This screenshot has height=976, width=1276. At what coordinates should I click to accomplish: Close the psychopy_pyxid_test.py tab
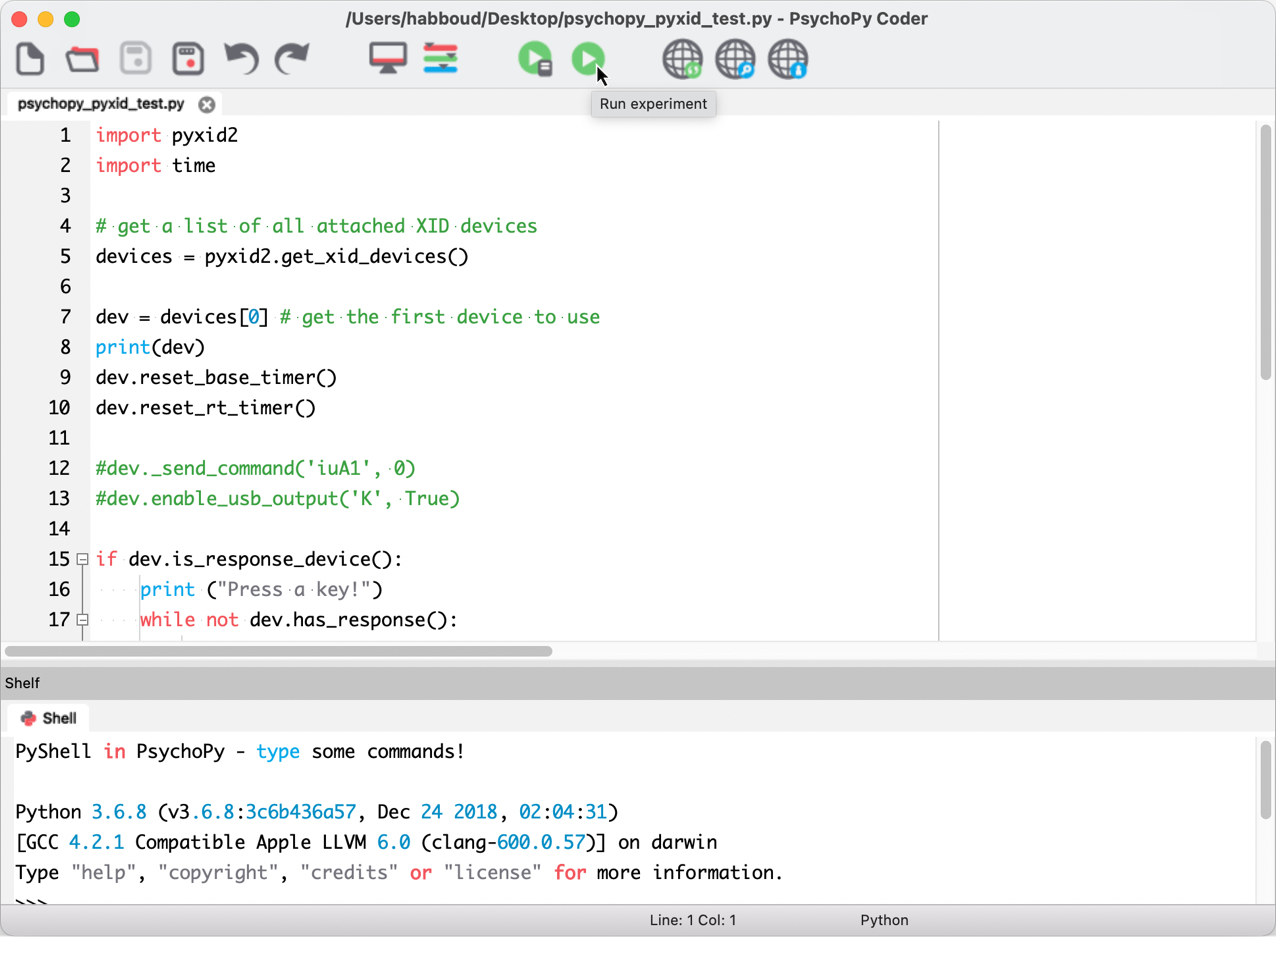pos(207,104)
